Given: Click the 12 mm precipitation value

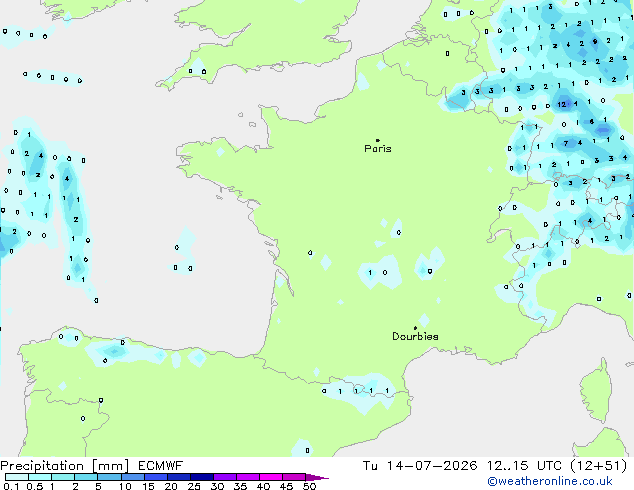Looking at the screenshot, I should [x=562, y=104].
